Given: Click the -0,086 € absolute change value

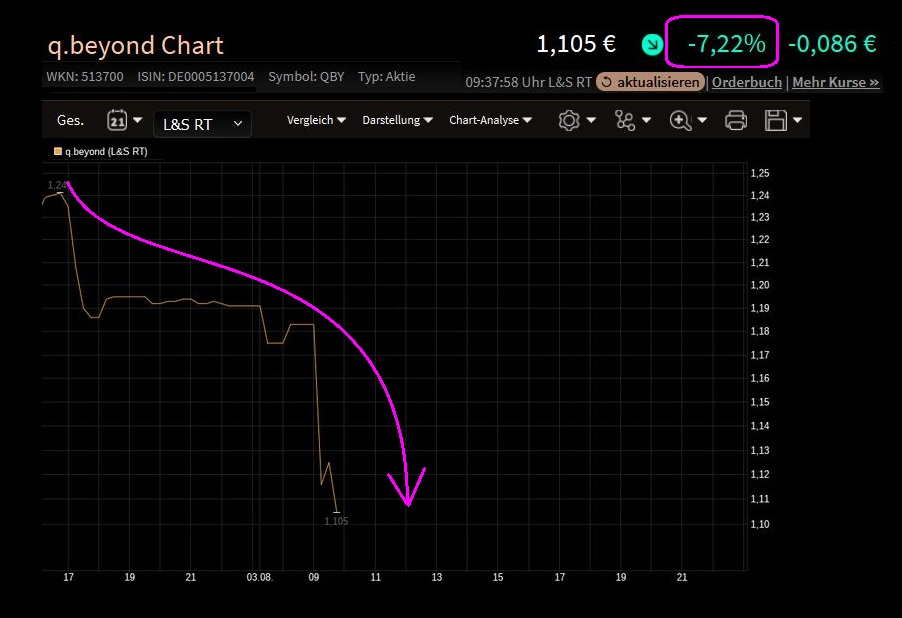Looking at the screenshot, I should pos(832,44).
